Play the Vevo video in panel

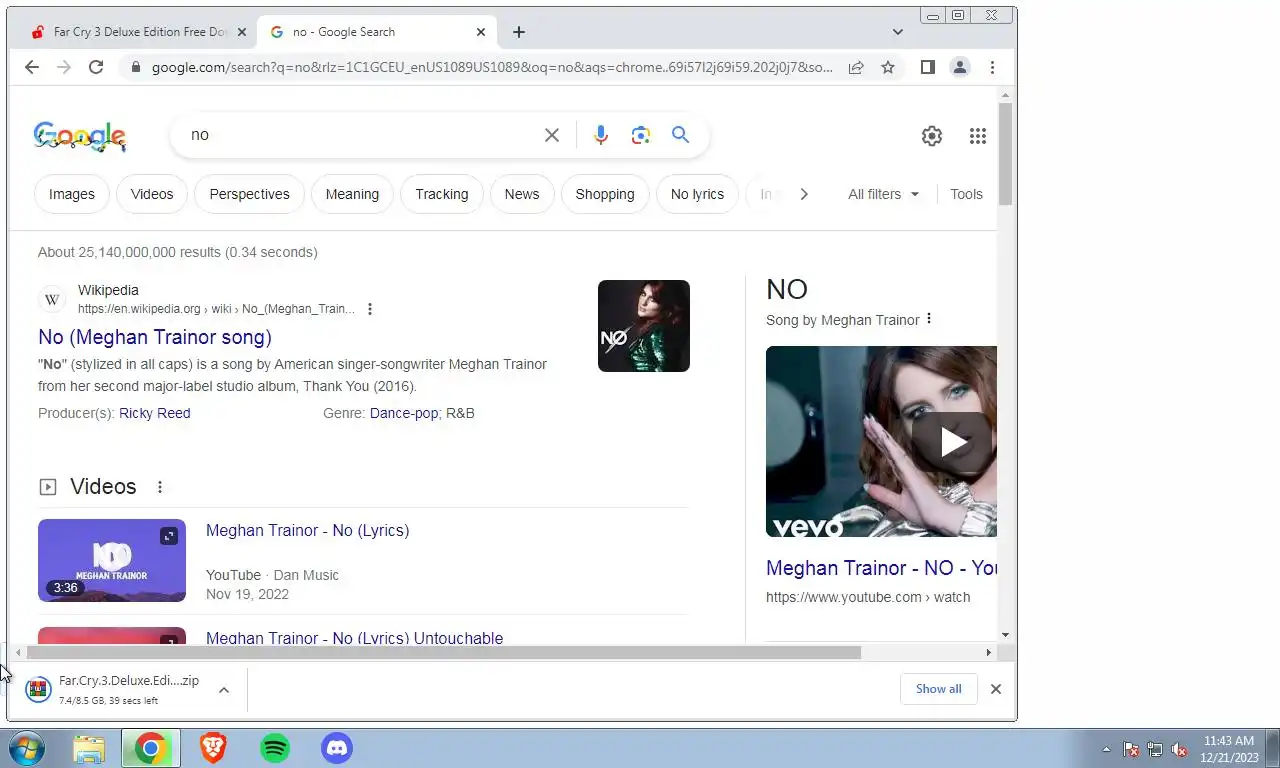click(x=953, y=442)
